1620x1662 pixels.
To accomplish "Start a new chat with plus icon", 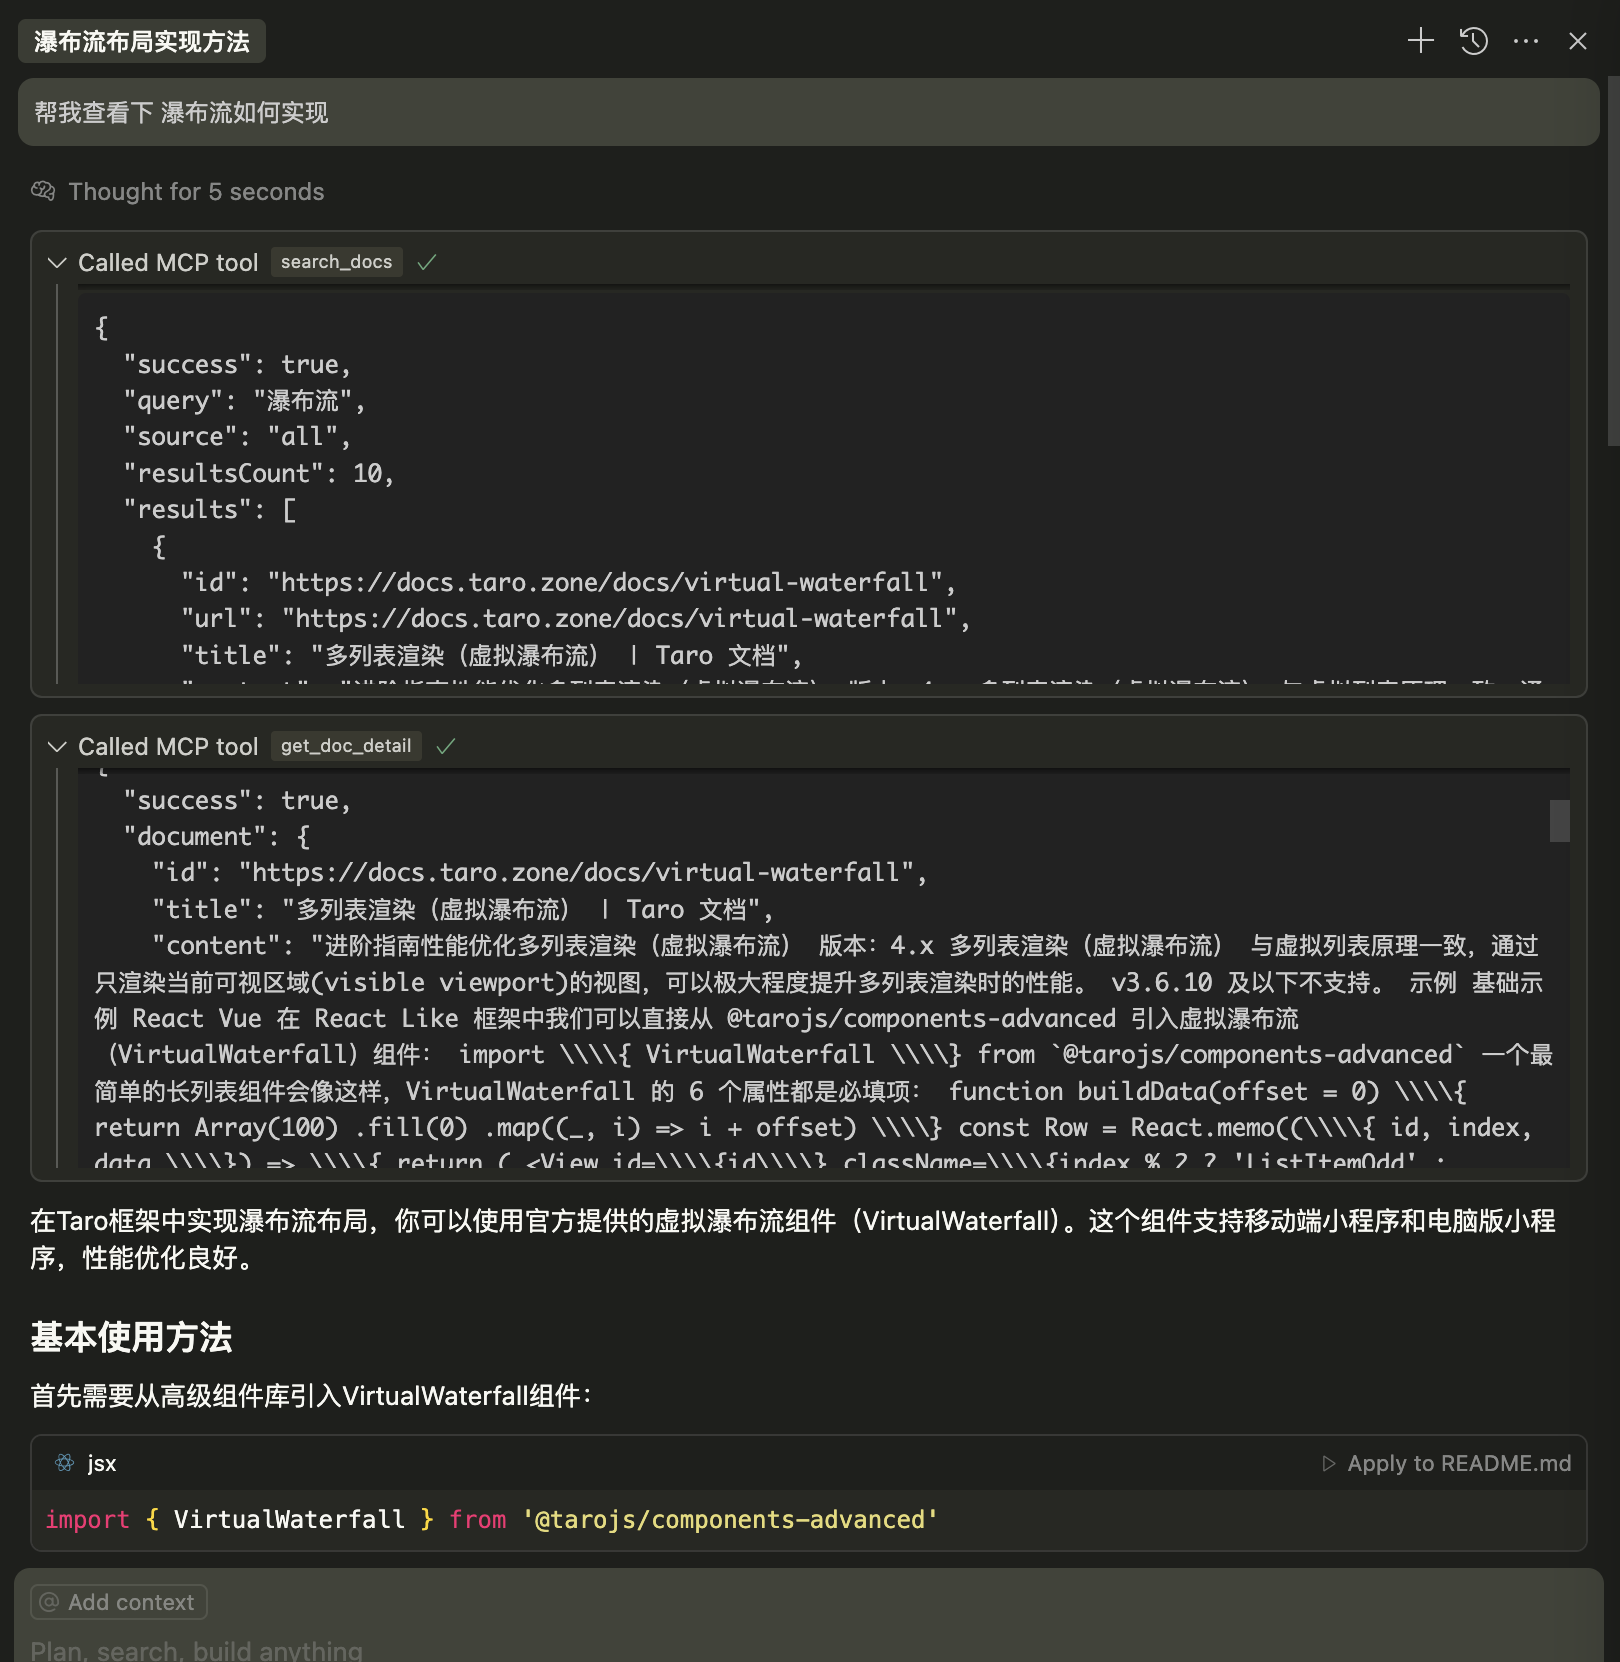I will point(1420,41).
